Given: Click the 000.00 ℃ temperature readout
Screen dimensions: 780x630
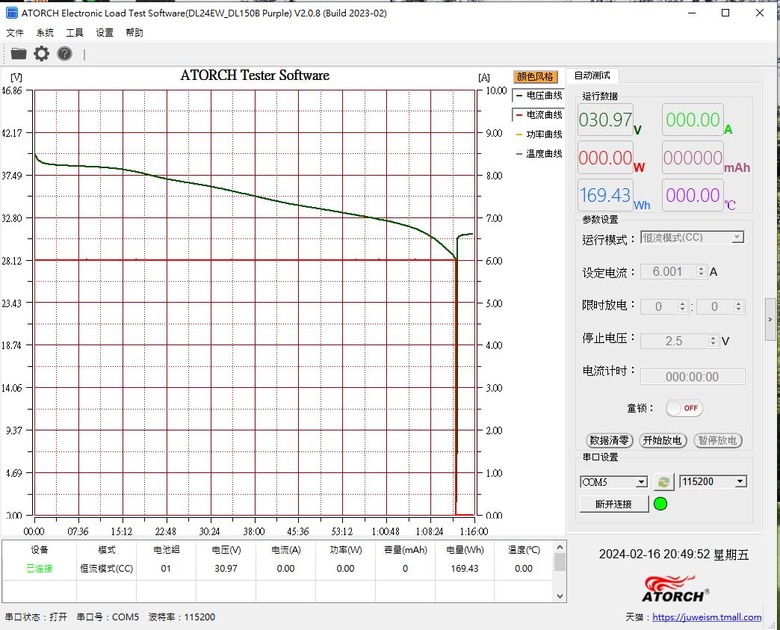Looking at the screenshot, I should pyautogui.click(x=693, y=195).
